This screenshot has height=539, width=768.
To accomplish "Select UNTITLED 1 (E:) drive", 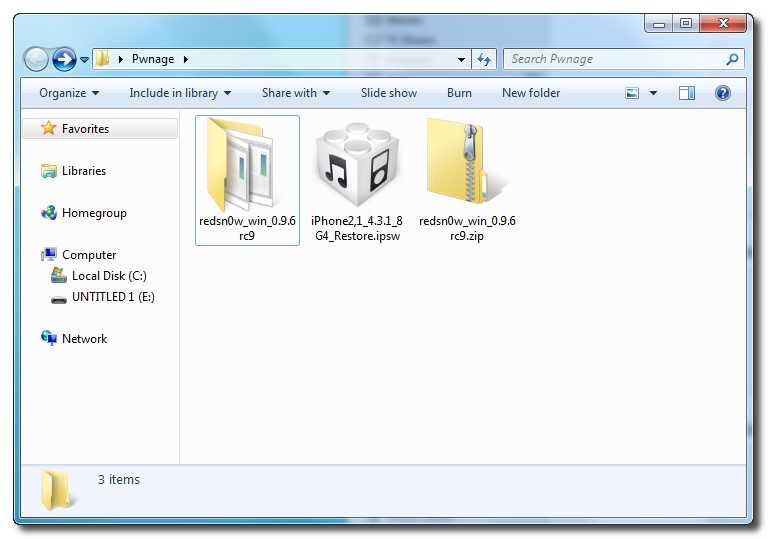I will pyautogui.click(x=113, y=297).
